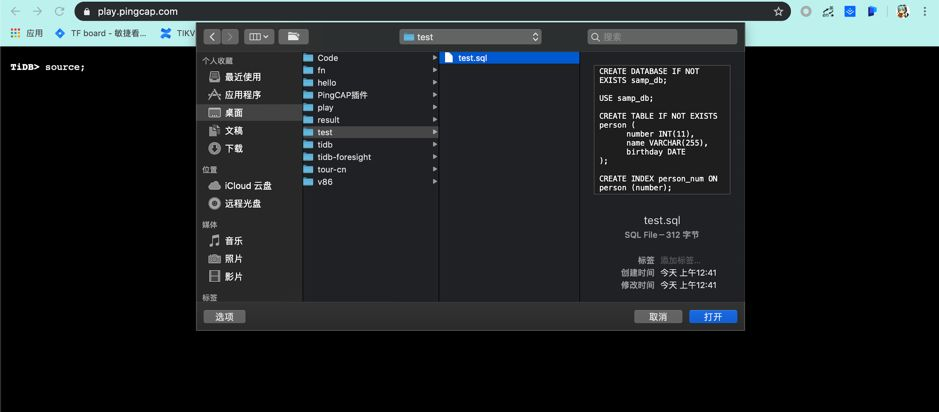
Task: Expand arrow next to v86 folder
Action: 435,182
